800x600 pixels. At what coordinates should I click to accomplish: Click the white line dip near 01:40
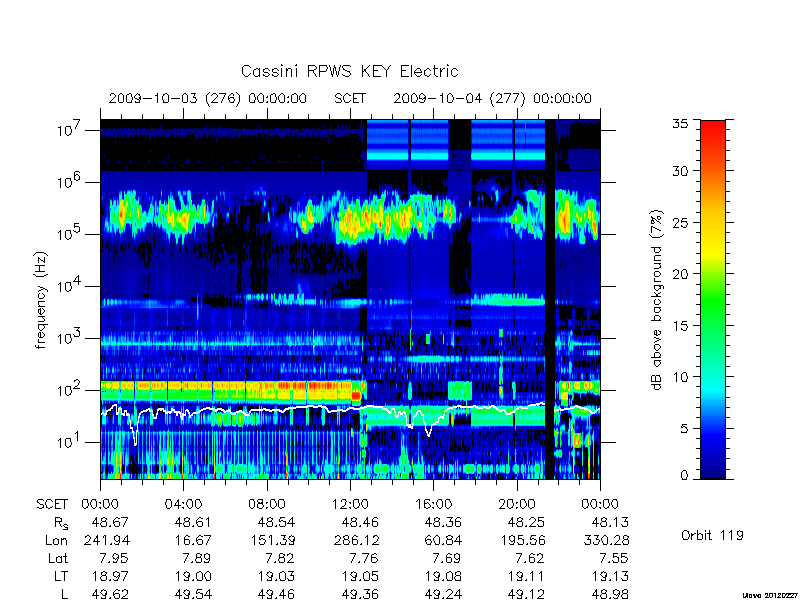(135, 431)
